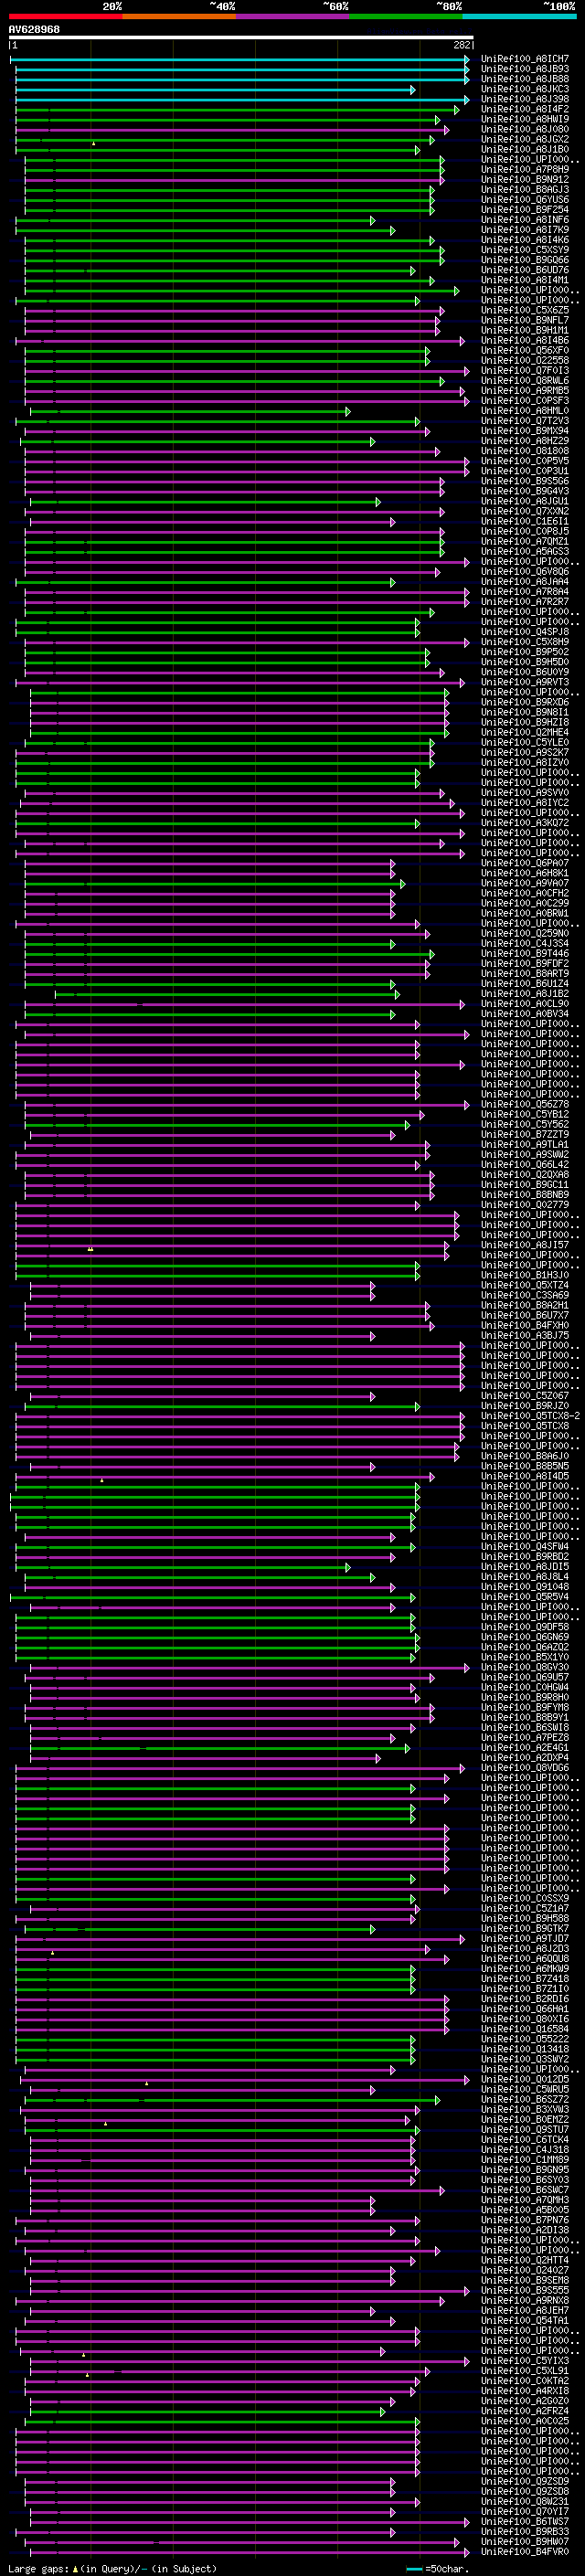Viewport: 585px width, 2576px height.
Task: Select hit label UniRef100_A2FRZ4
Action: [525, 2411]
